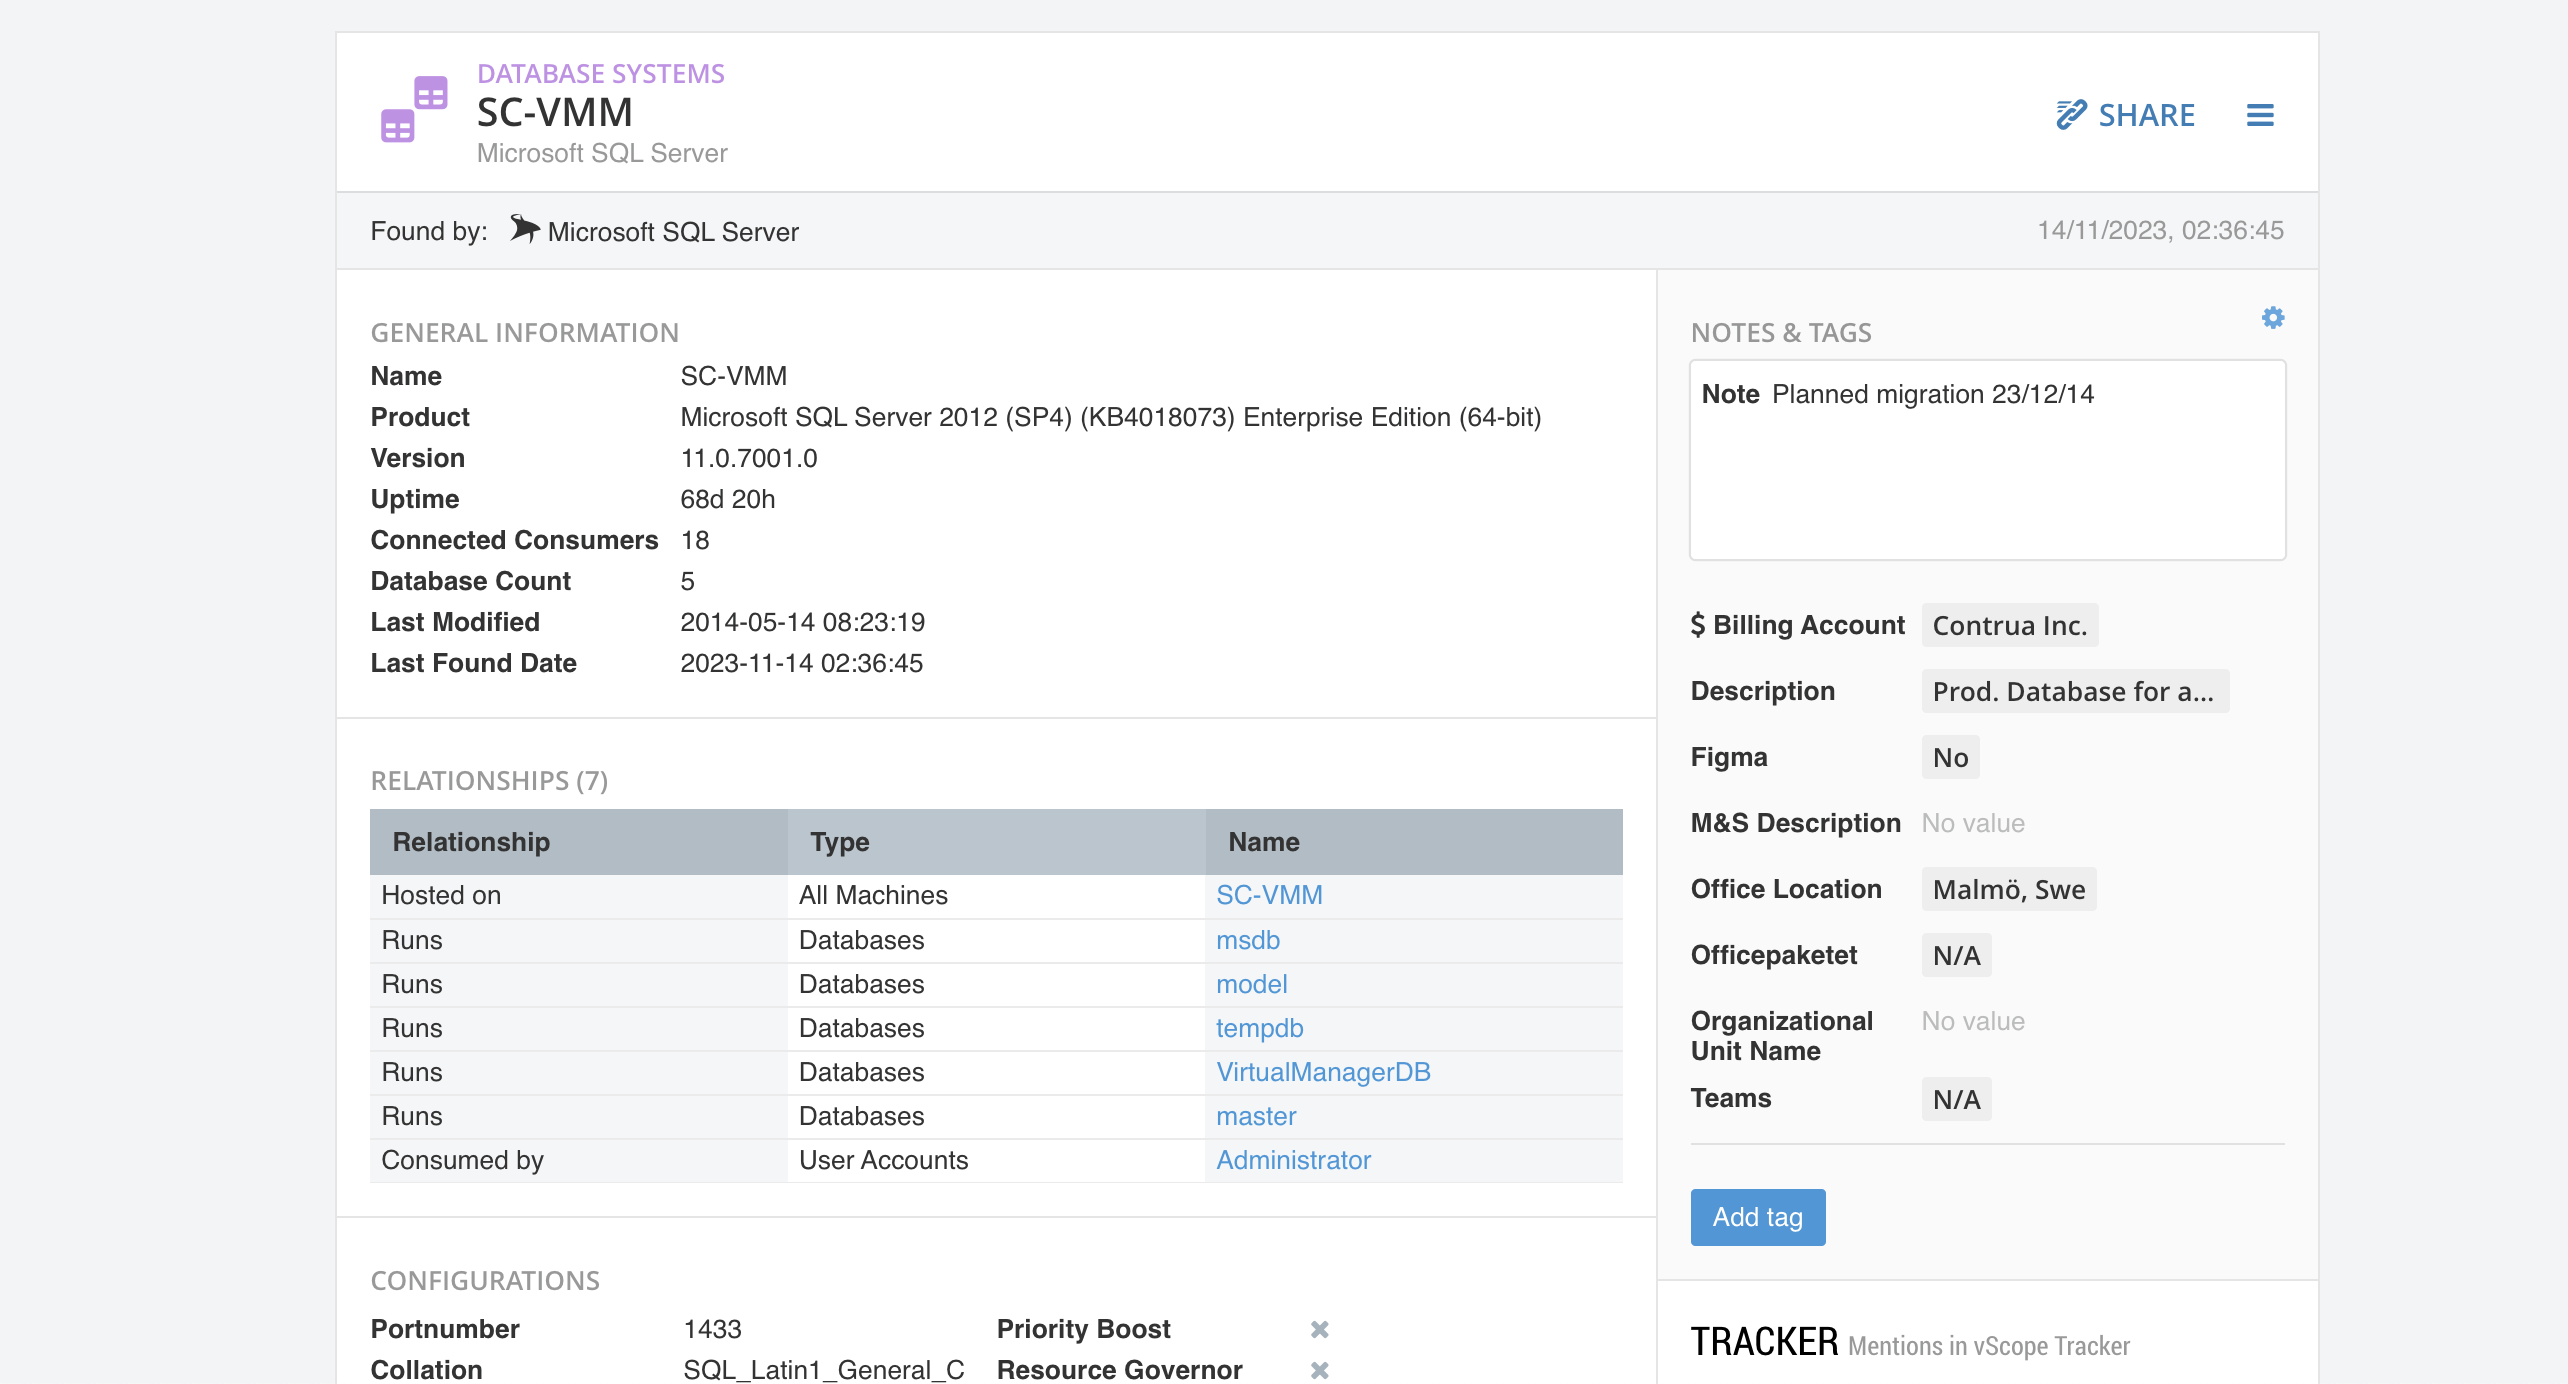The image size is (2568, 1384).
Task: Click the Product value text
Action: point(1111,417)
